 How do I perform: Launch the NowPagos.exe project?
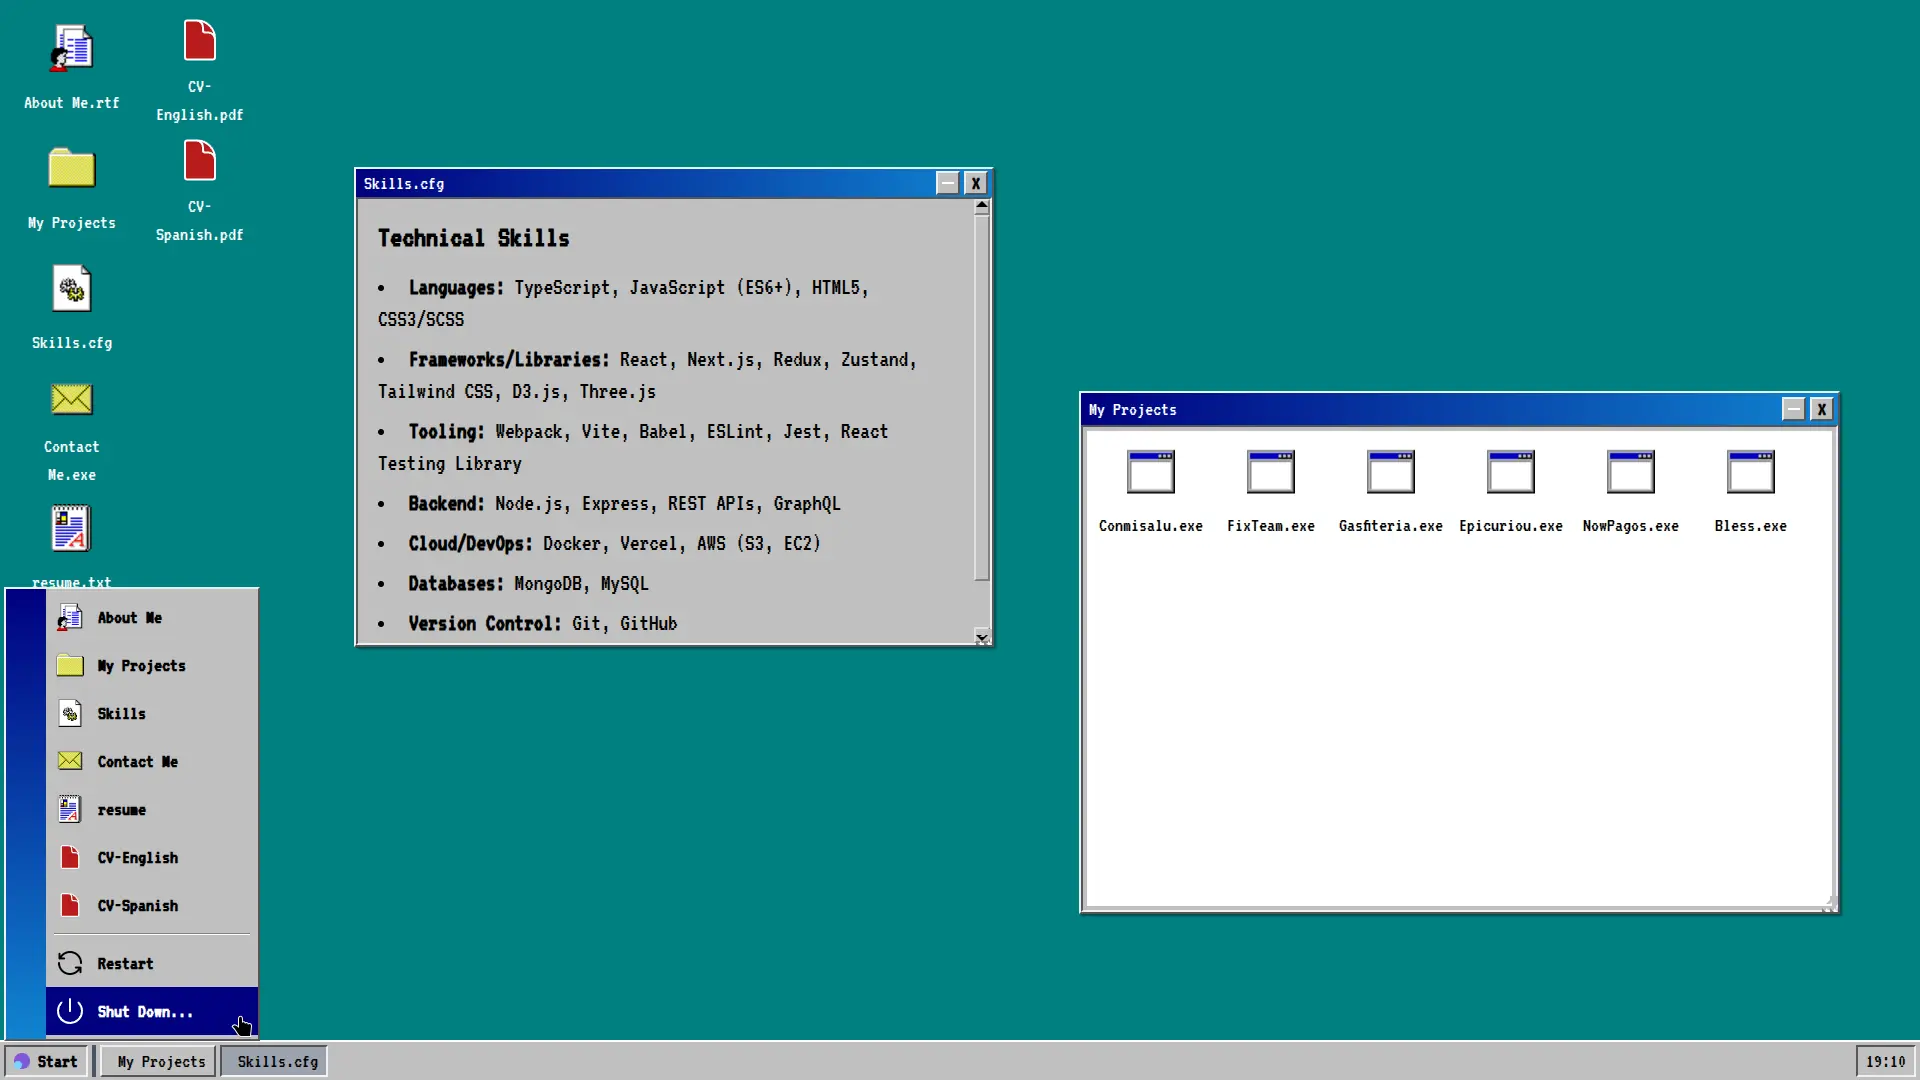click(1630, 473)
